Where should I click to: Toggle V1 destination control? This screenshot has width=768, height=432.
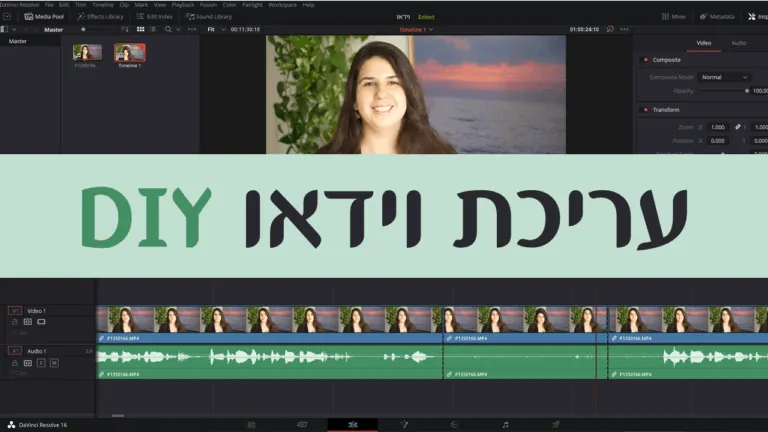[15, 311]
